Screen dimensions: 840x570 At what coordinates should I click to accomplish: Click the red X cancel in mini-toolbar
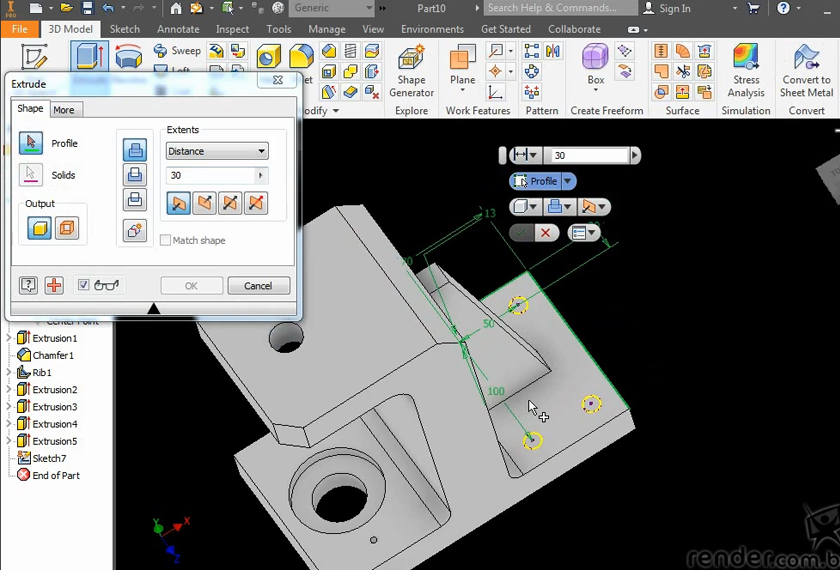point(545,232)
